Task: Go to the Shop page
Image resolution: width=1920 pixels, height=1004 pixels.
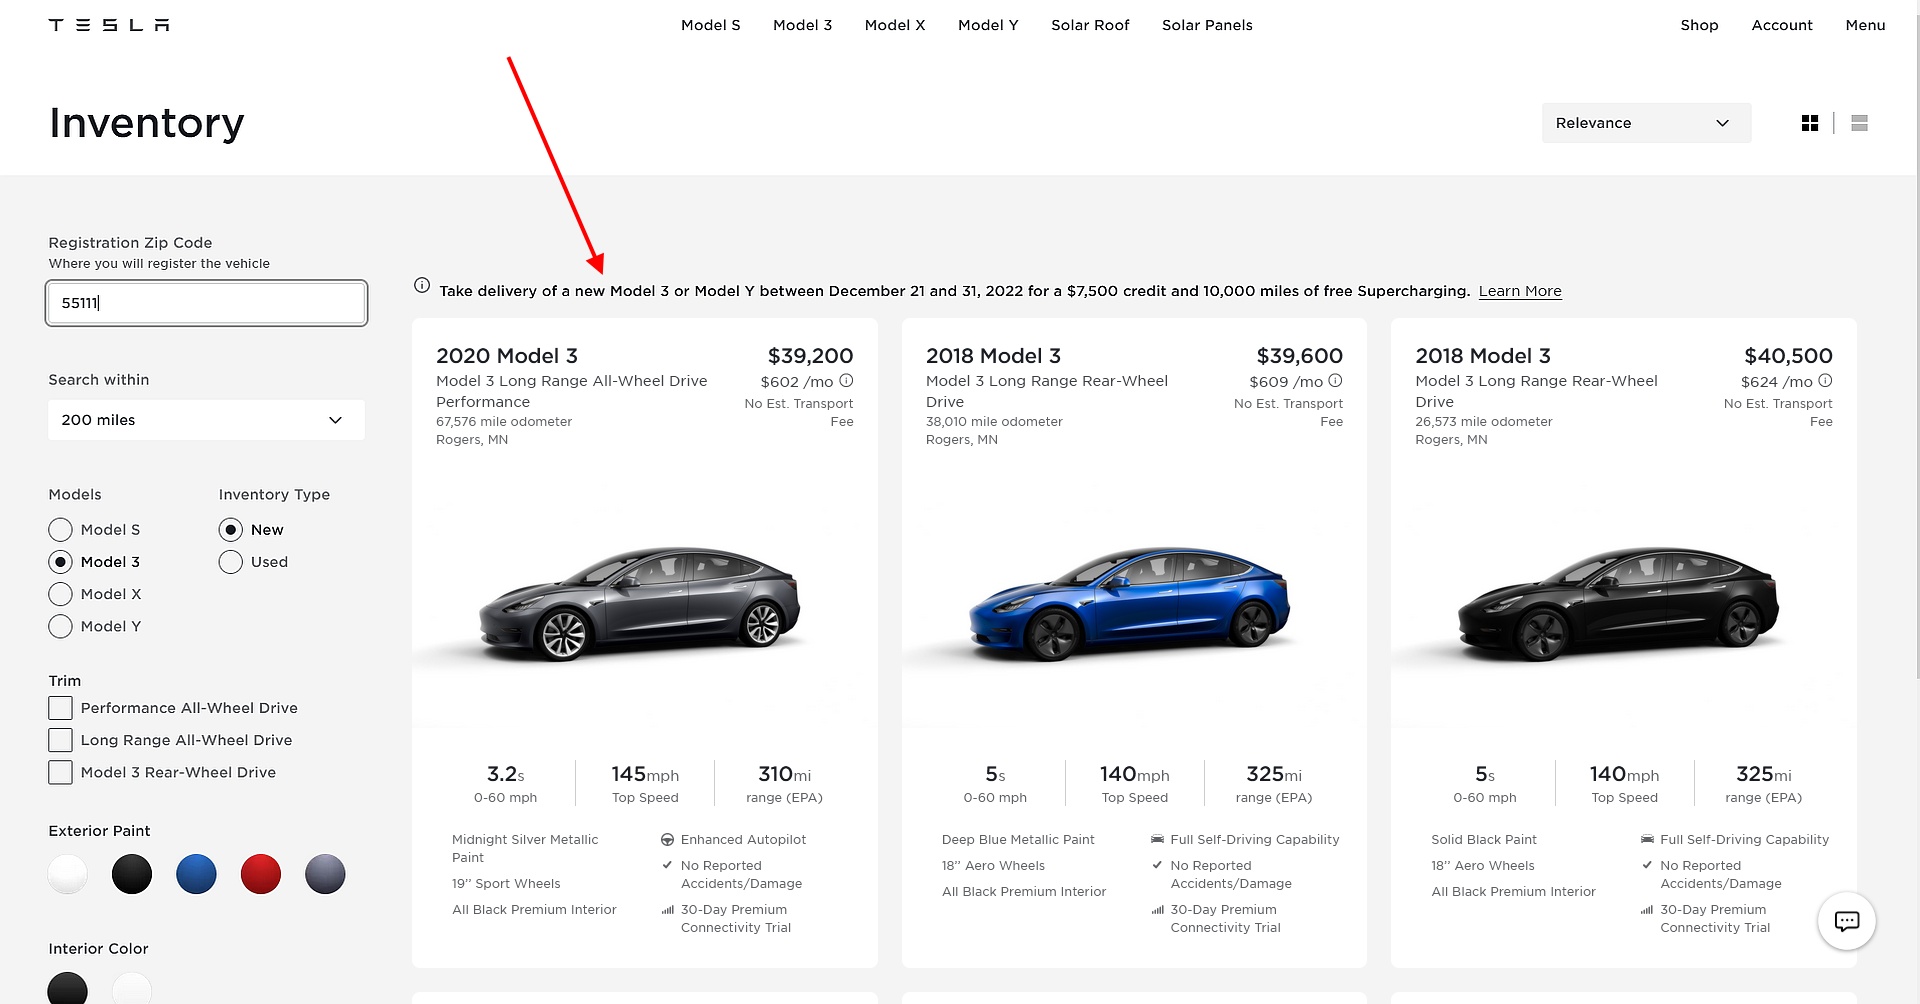Action: 1699,25
